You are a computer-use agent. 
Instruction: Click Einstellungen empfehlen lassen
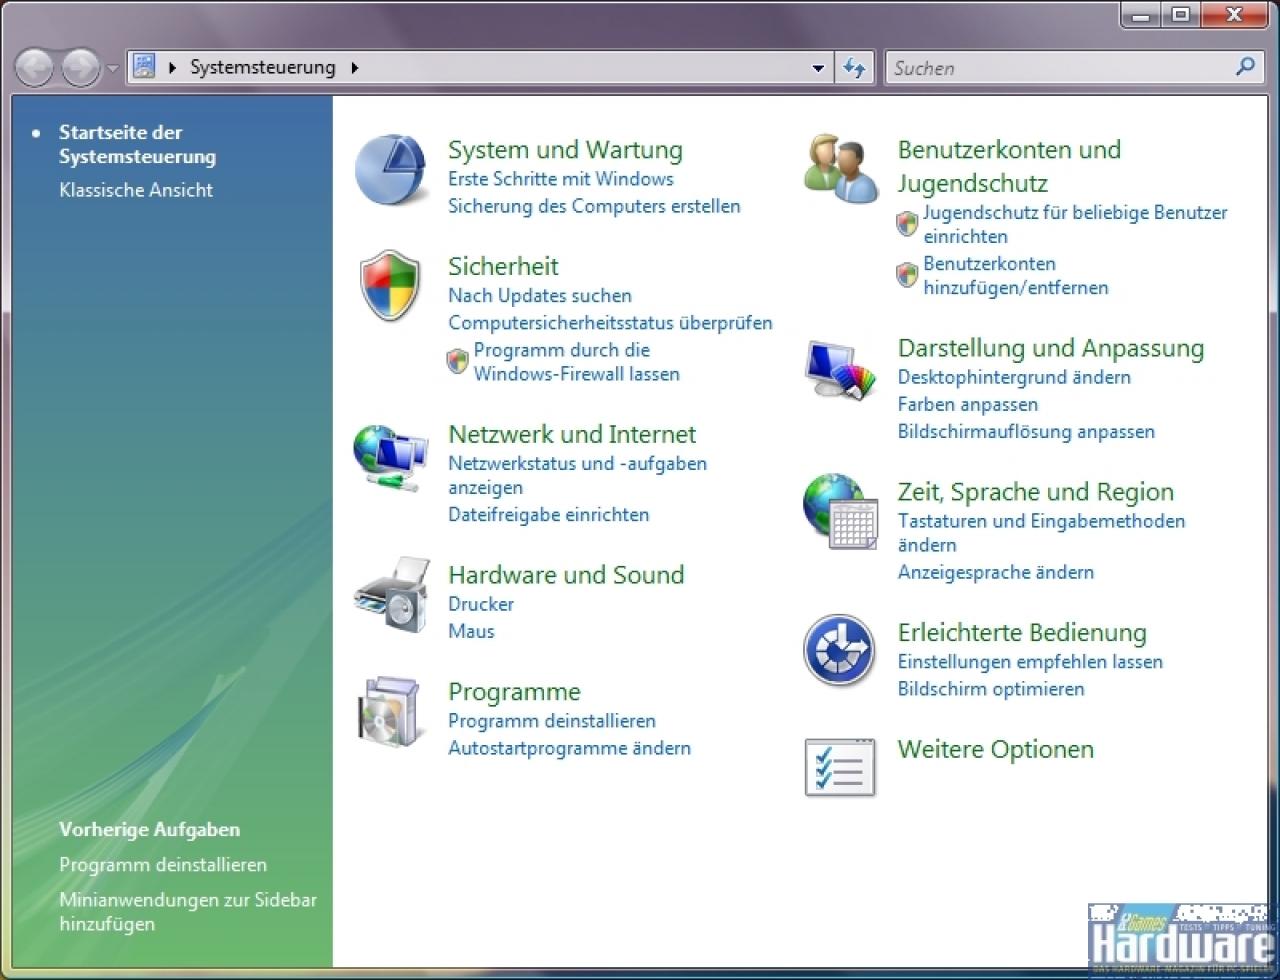[1030, 662]
